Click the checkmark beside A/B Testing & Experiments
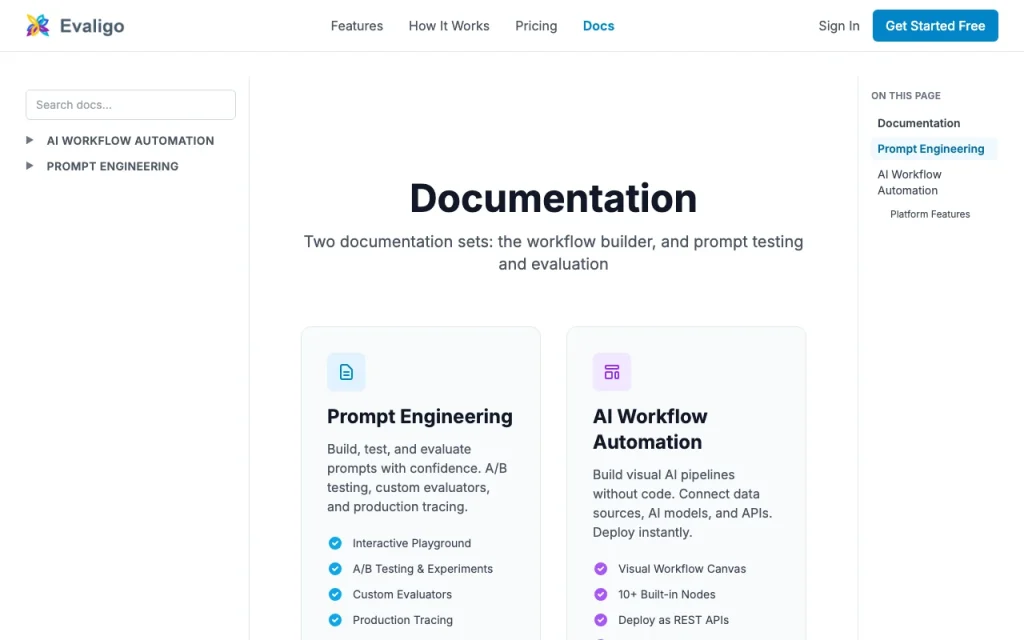1024x640 pixels. click(335, 569)
